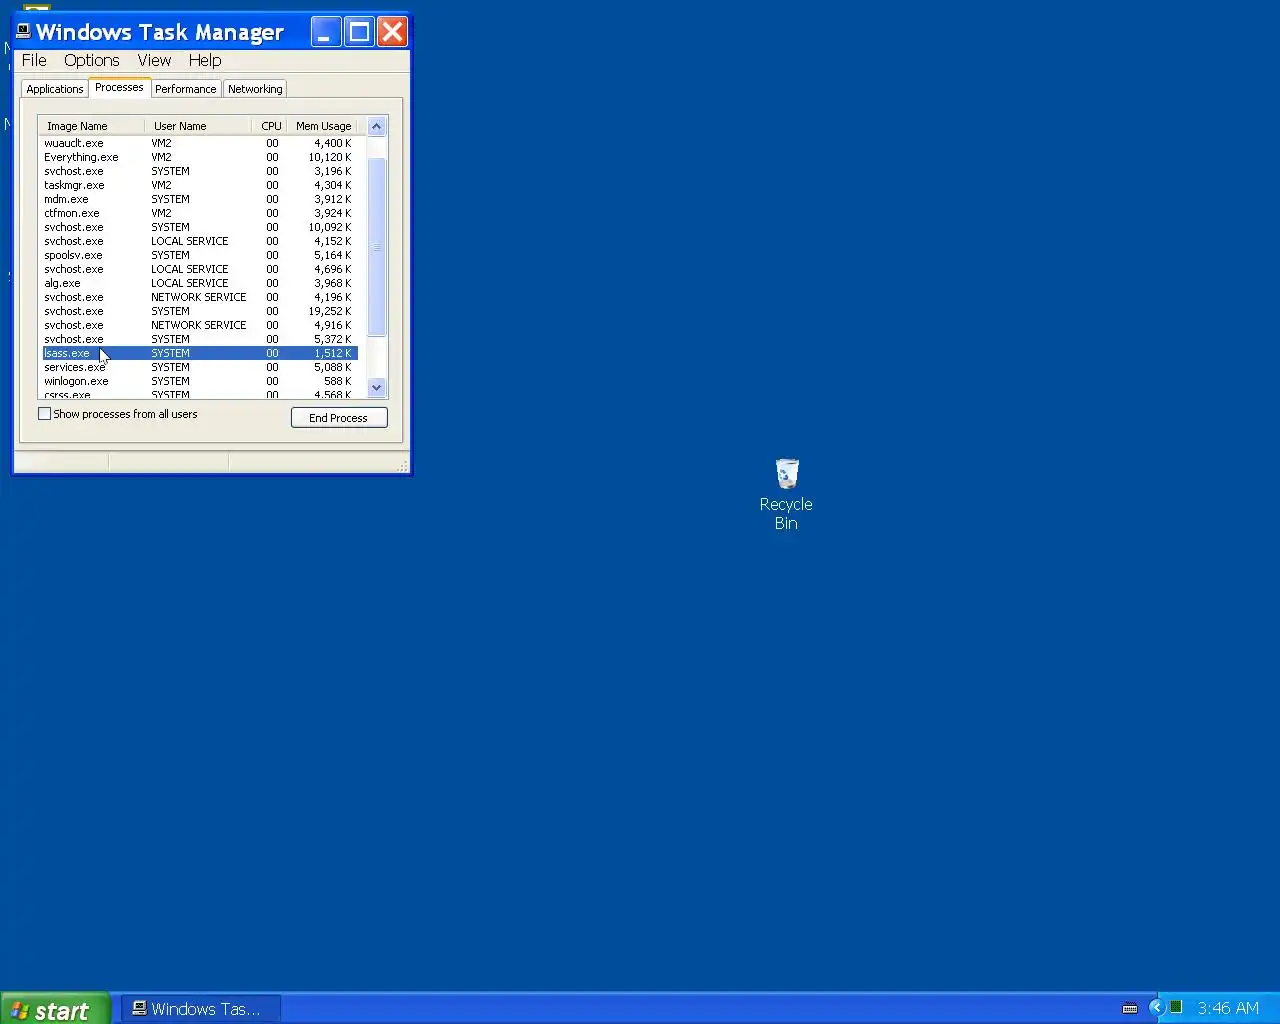Viewport: 1280px width, 1024px height.
Task: Click the highlighted lsass.exe process row
Action: pos(198,353)
